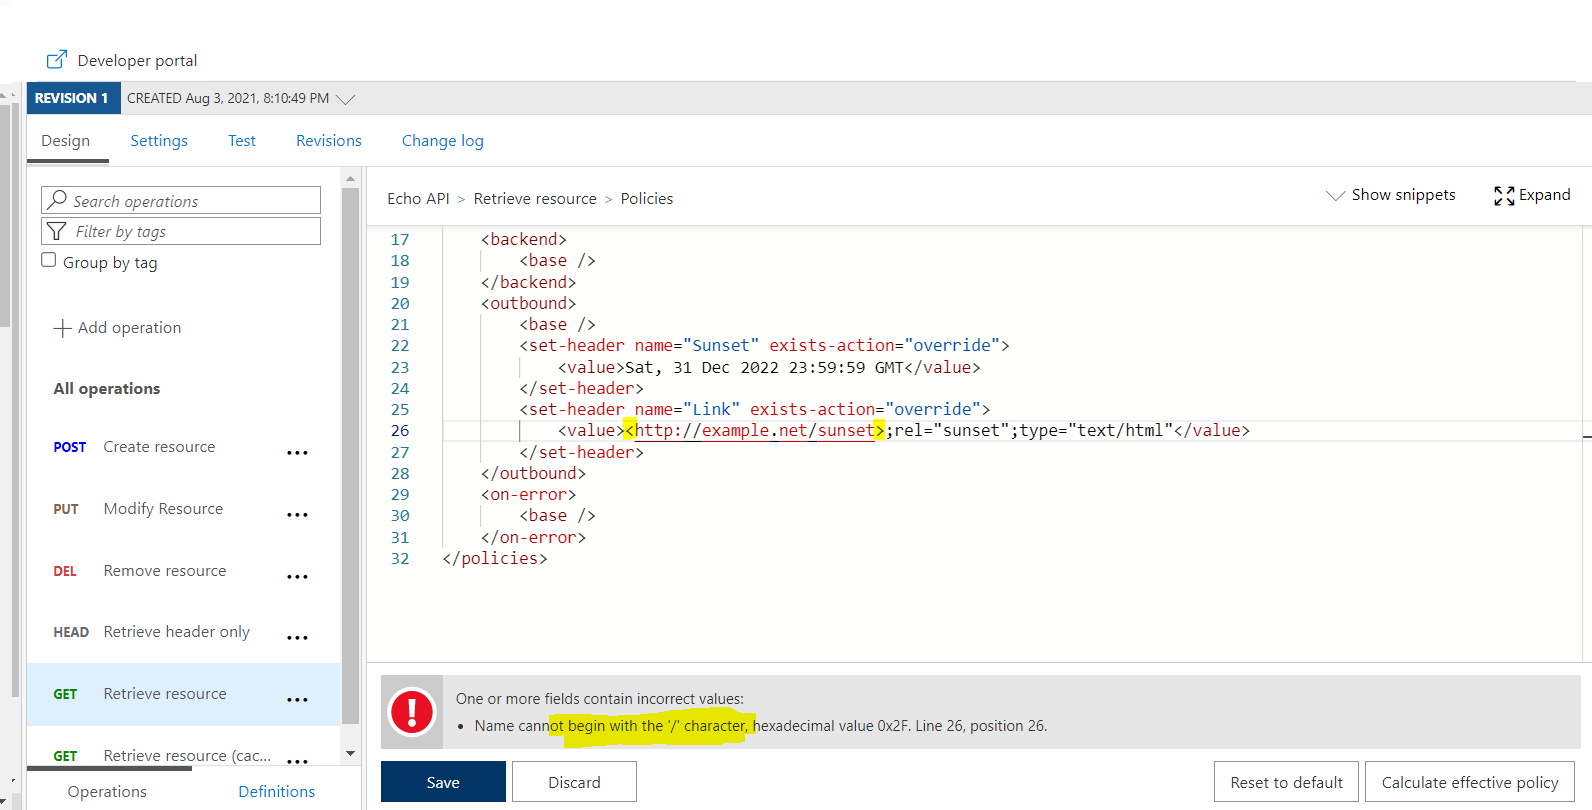
Task: Open the Retrieve header only ellipsis menu
Action: [x=297, y=638]
